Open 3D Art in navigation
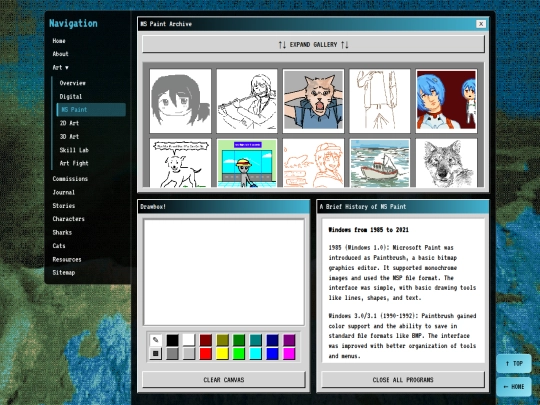540x405 pixels. (x=69, y=136)
